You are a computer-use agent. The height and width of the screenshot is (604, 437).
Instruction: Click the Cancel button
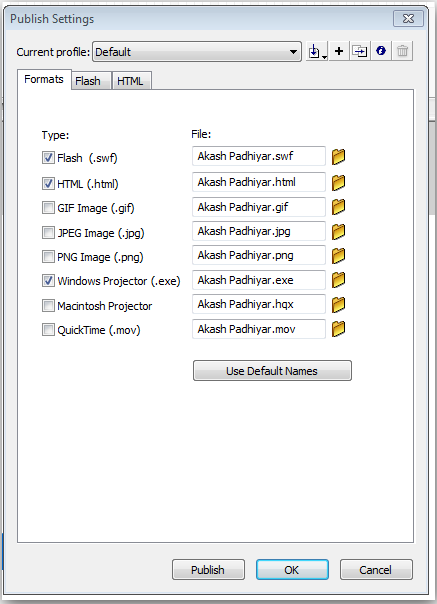376,570
